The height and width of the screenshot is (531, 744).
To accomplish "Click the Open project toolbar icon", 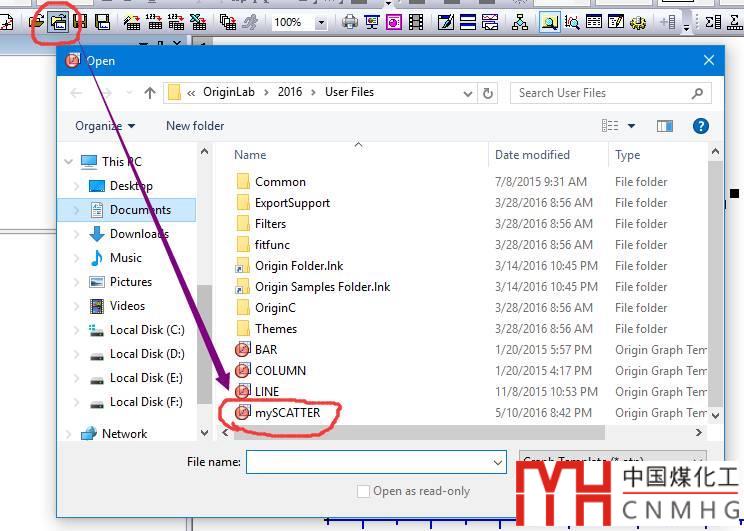I will [x=37, y=22].
